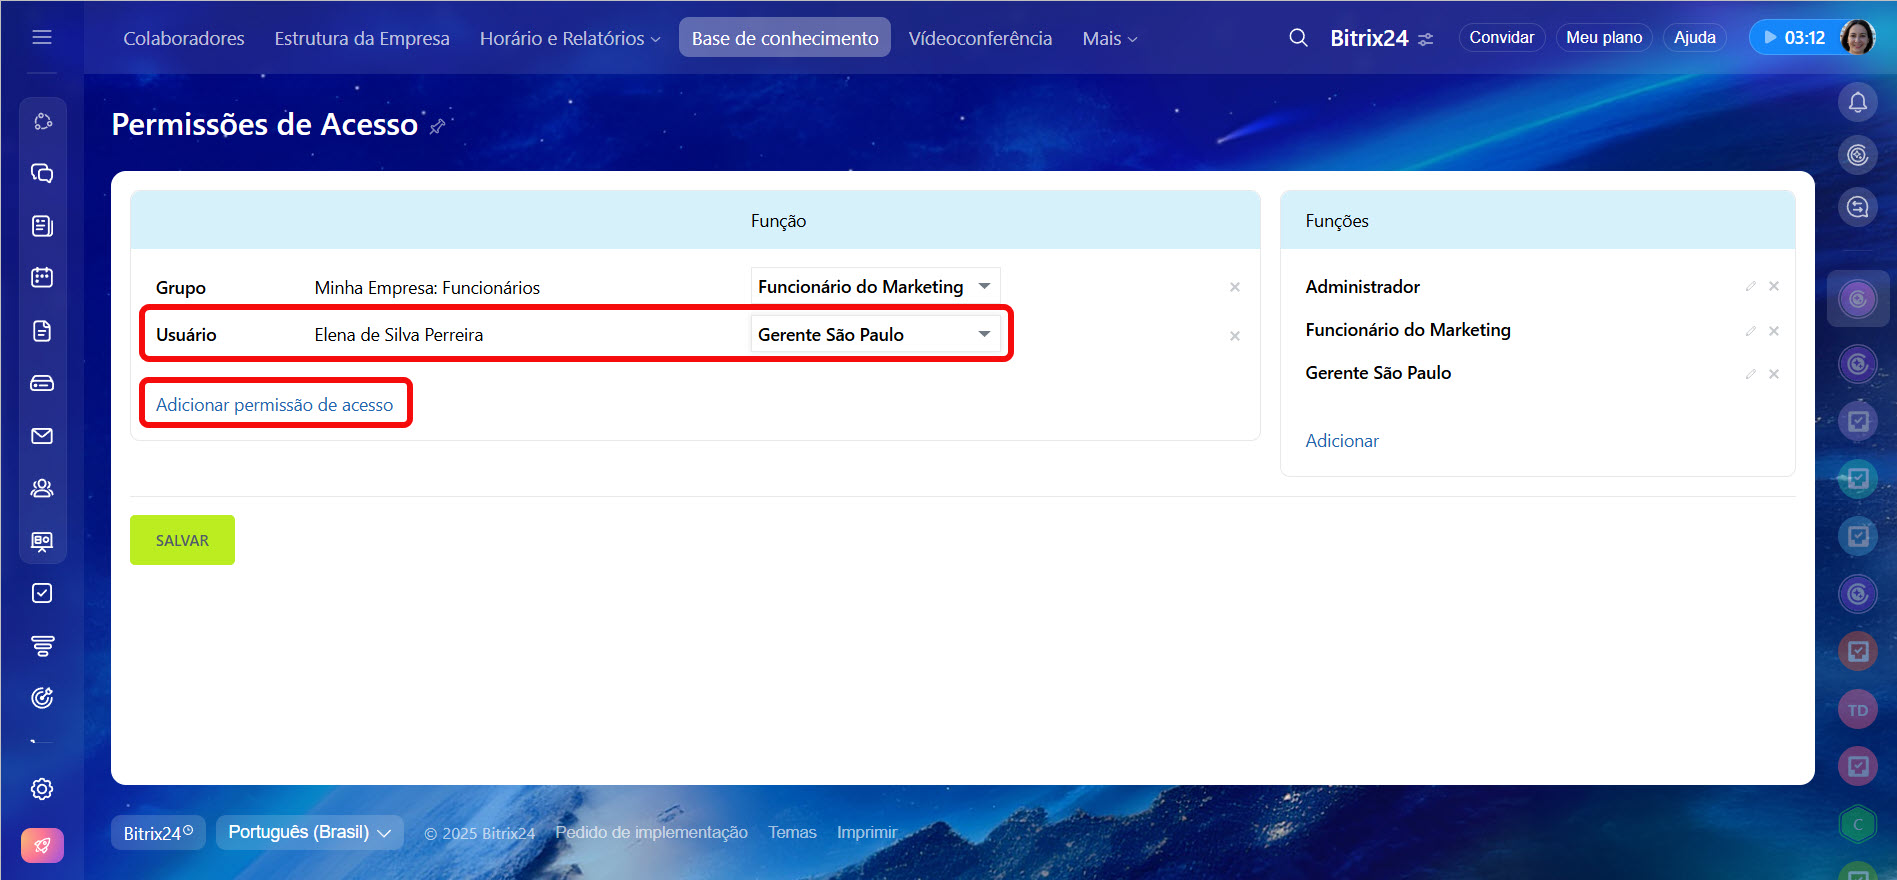The image size is (1897, 880).
Task: Click the pencil icon next to Administrador
Action: coord(1750,287)
